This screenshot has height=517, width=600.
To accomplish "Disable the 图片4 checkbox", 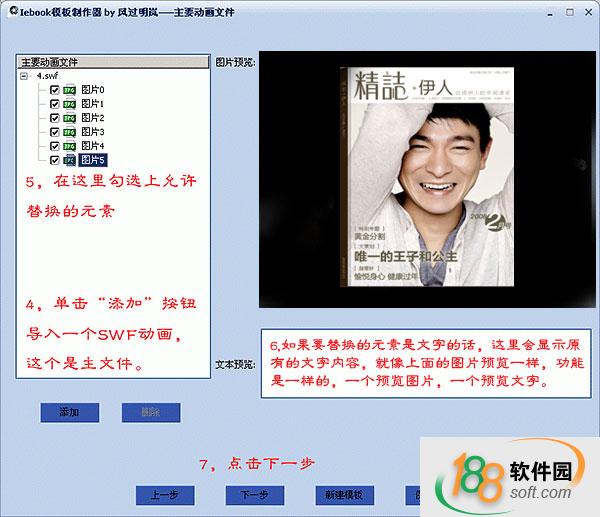I will (x=54, y=146).
